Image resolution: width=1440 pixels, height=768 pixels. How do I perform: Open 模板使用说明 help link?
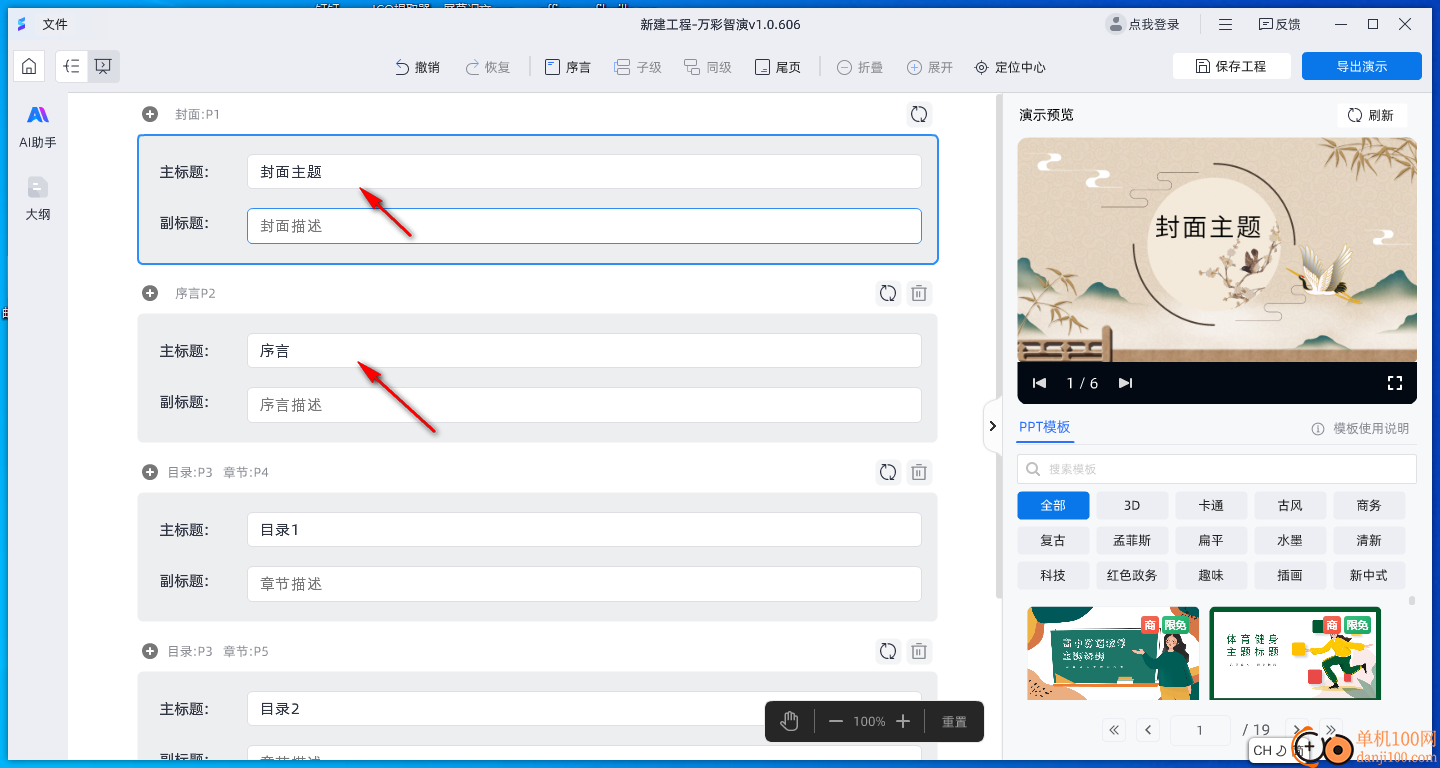point(1361,428)
